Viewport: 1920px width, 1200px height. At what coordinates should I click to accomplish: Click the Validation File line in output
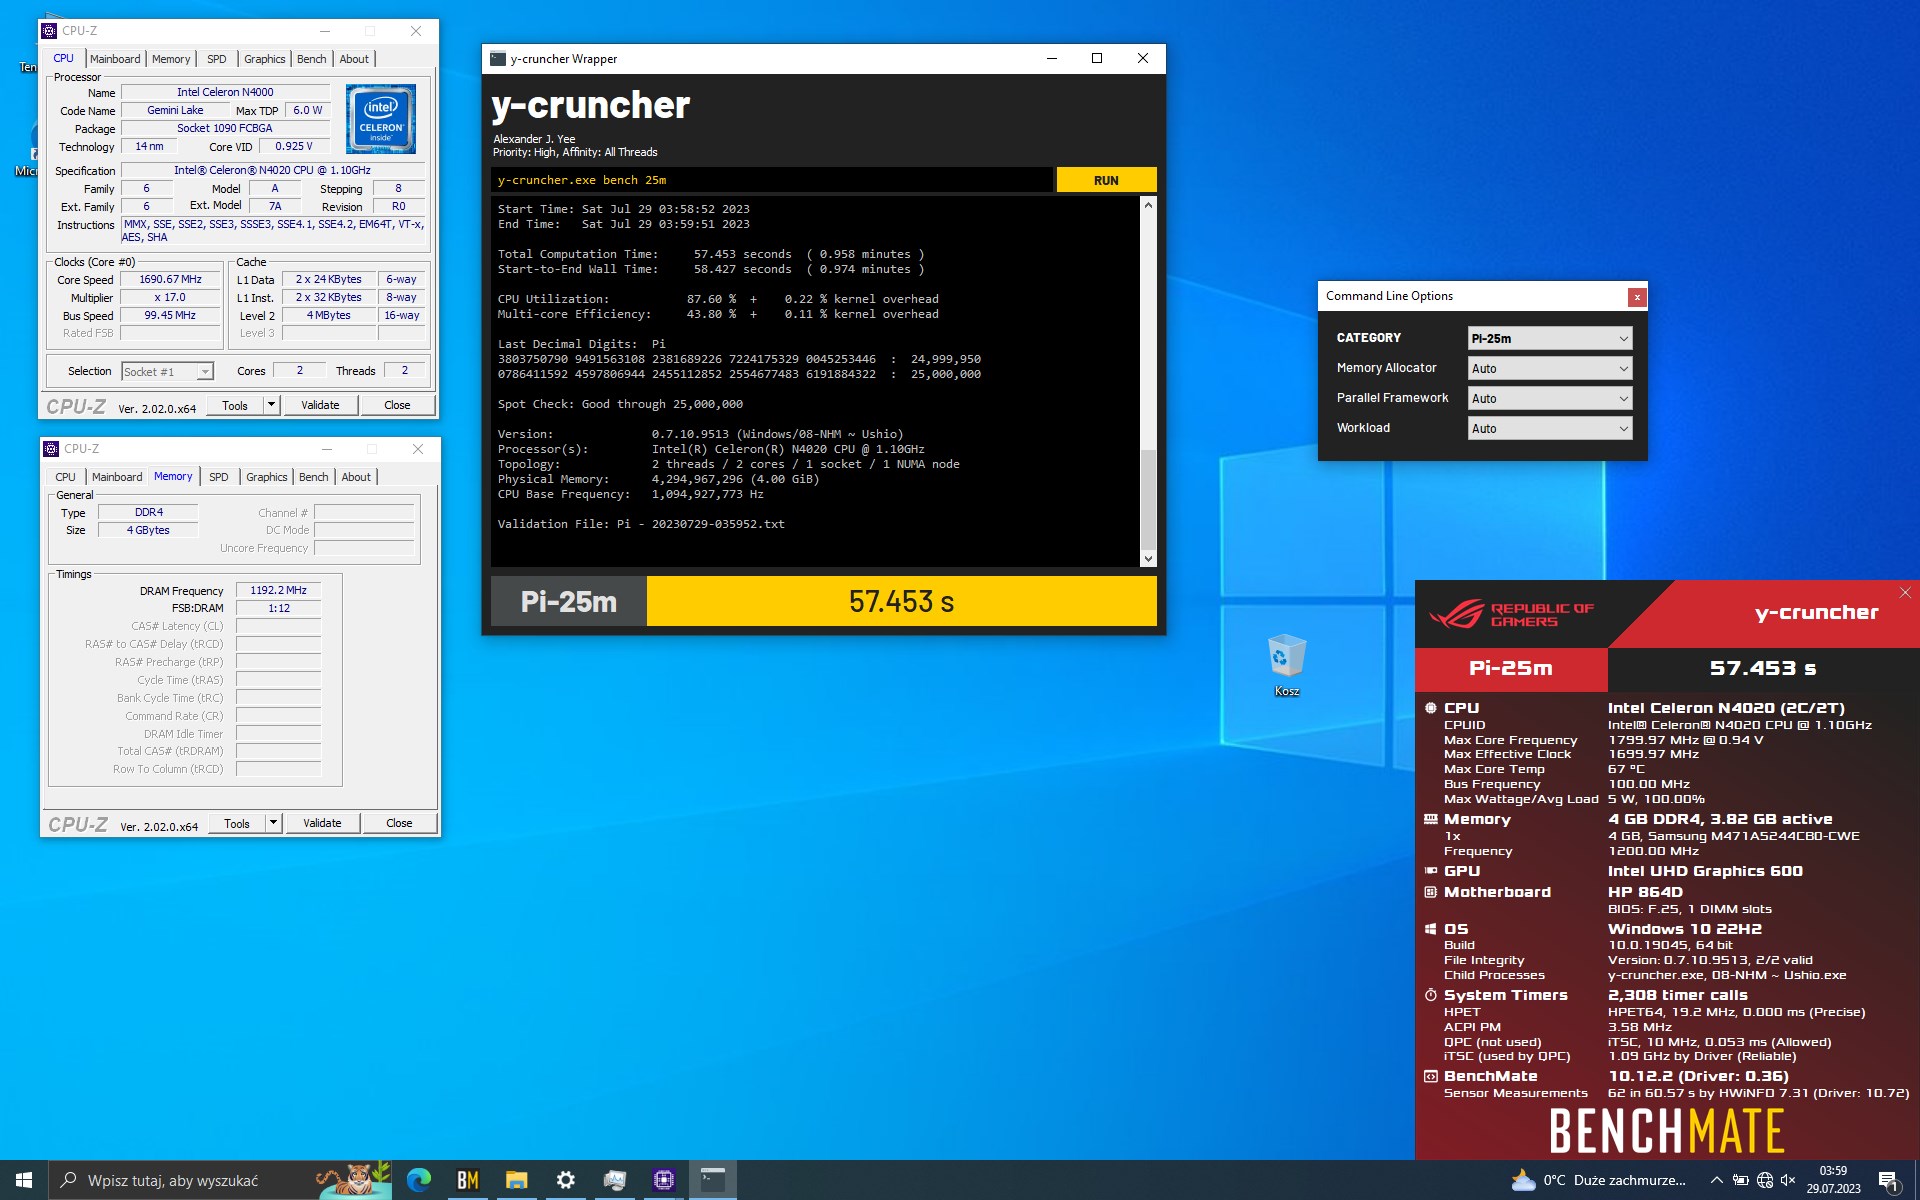coord(641,524)
